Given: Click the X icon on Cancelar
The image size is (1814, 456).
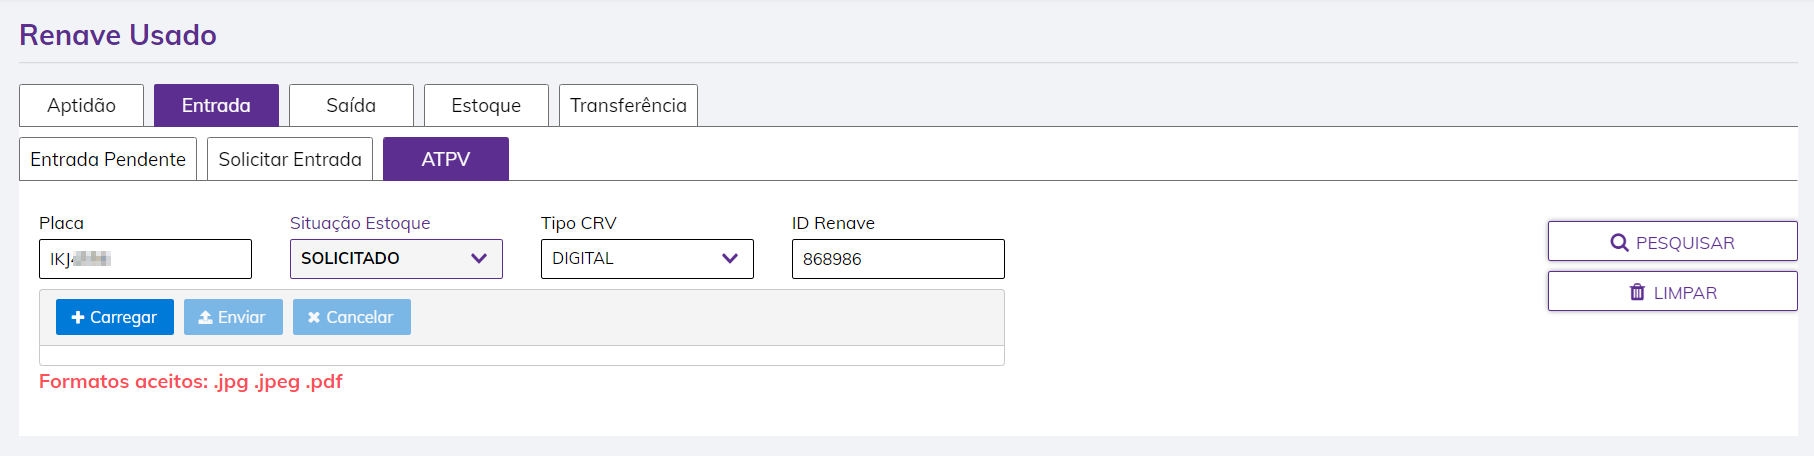Looking at the screenshot, I should pos(314,317).
